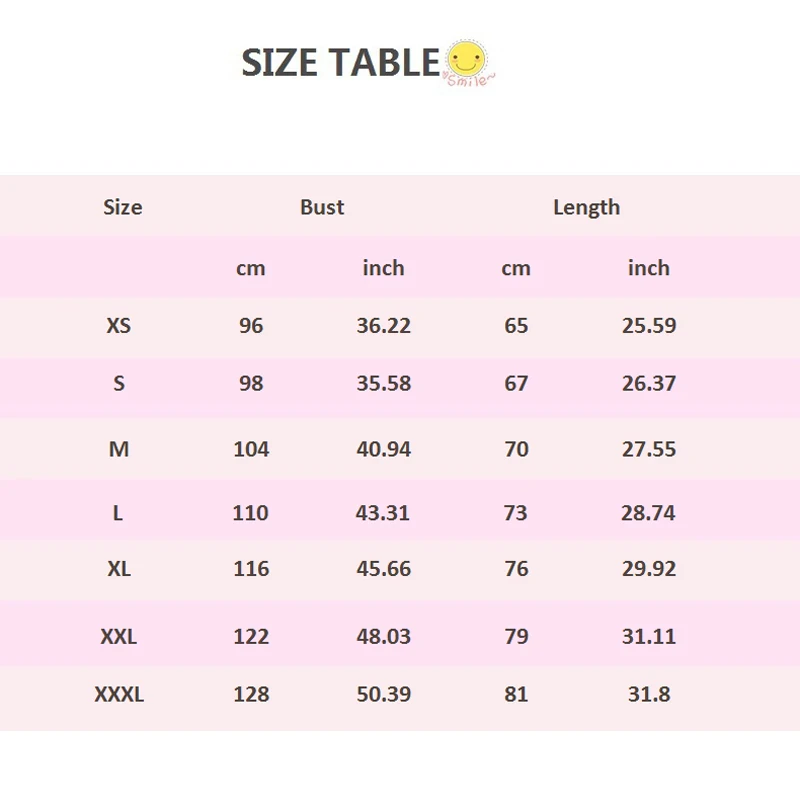
Task: Click the XXXL size row label
Action: pos(119,694)
